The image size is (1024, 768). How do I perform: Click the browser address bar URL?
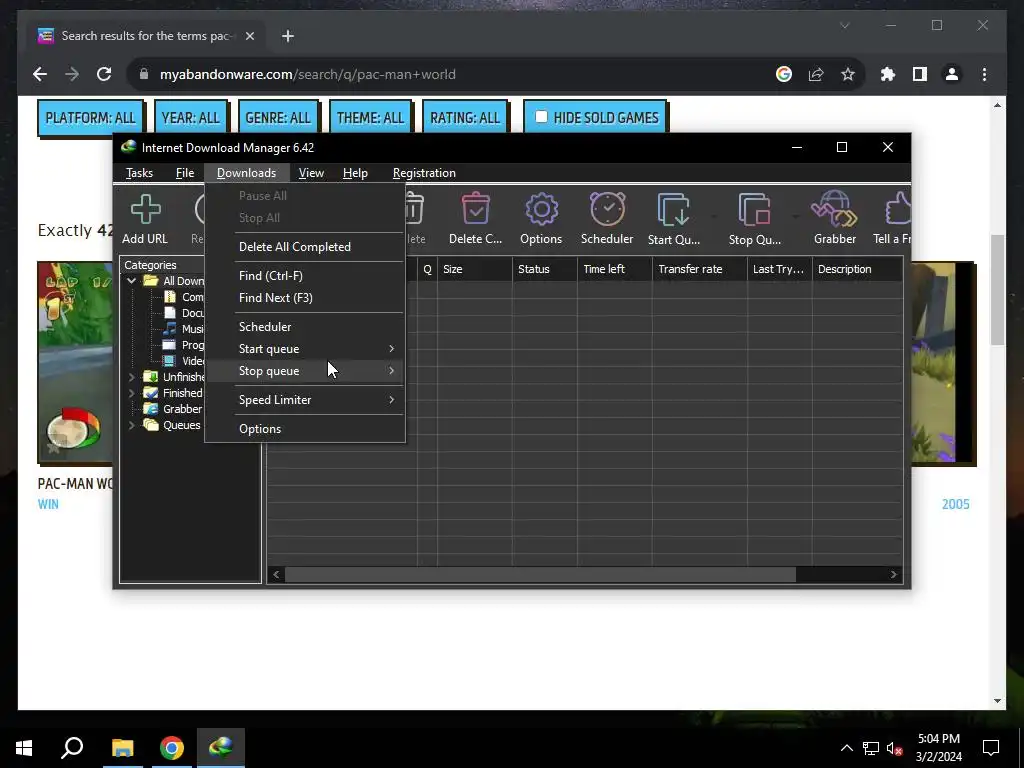tap(308, 74)
